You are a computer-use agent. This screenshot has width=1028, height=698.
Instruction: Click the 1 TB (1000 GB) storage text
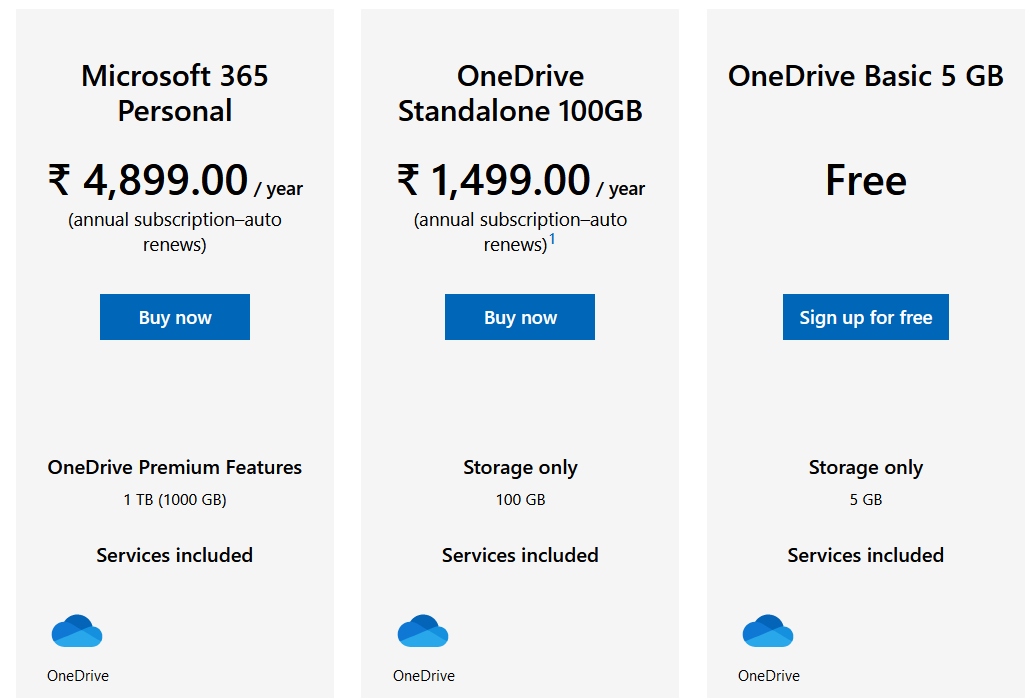coord(175,499)
